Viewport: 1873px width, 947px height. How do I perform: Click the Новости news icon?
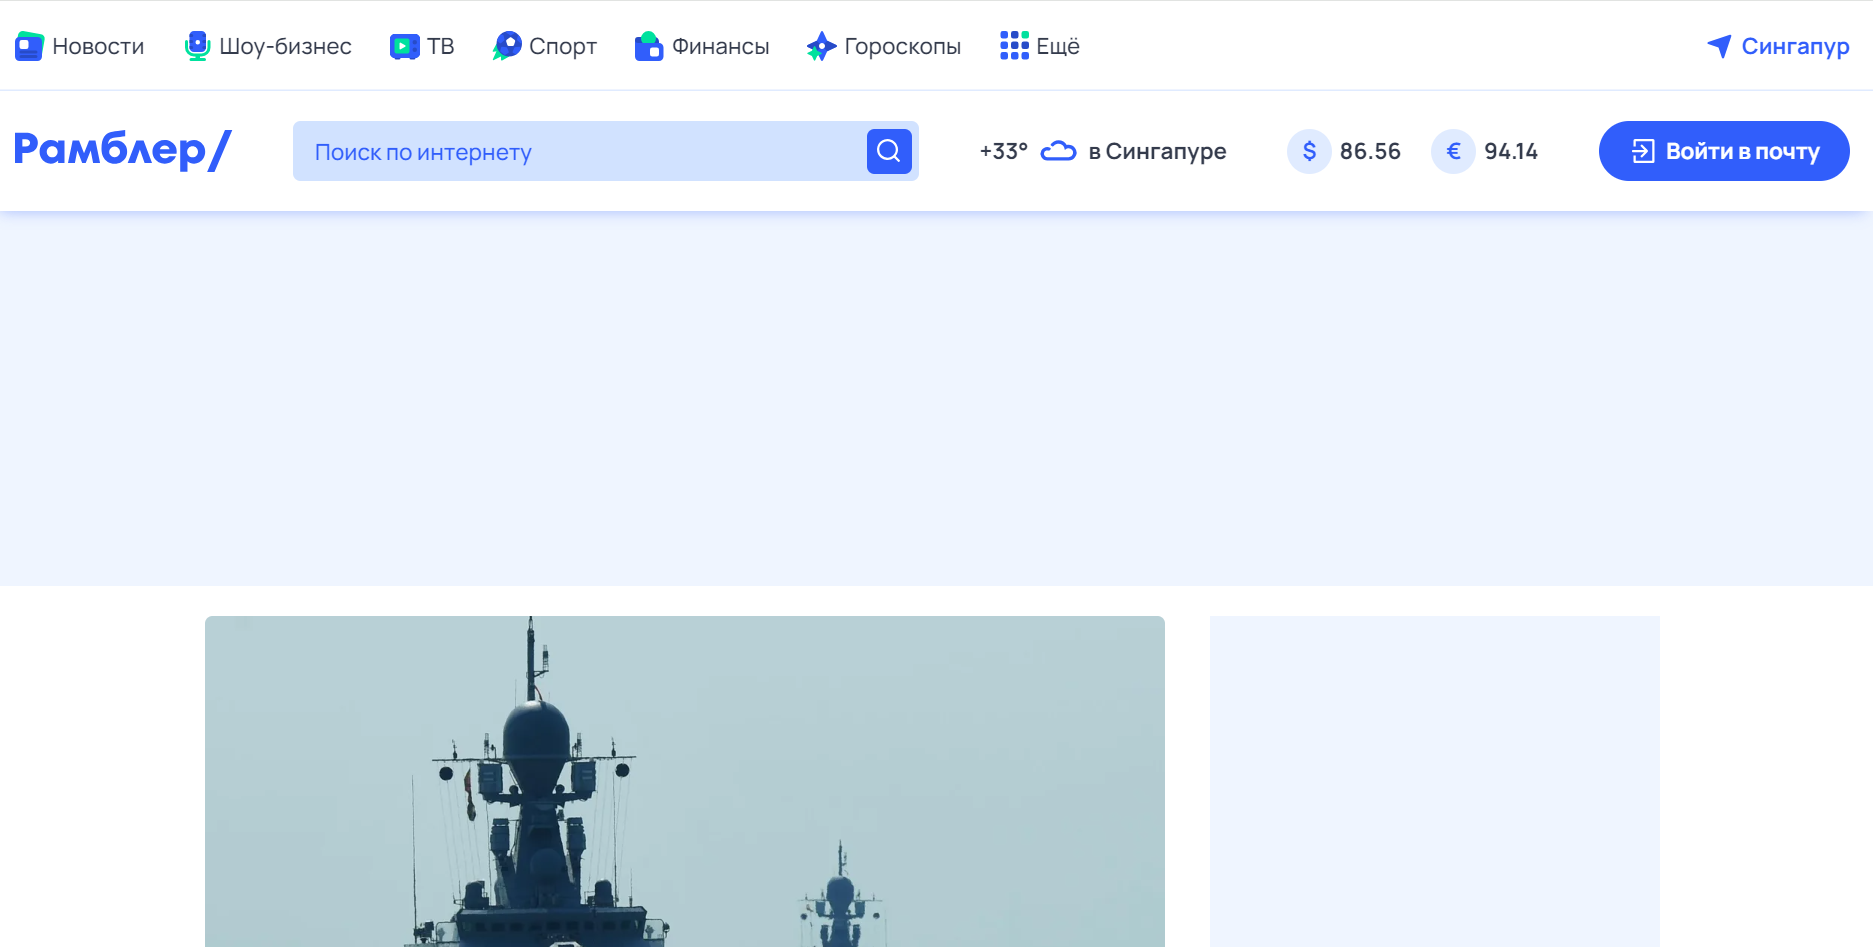29,46
